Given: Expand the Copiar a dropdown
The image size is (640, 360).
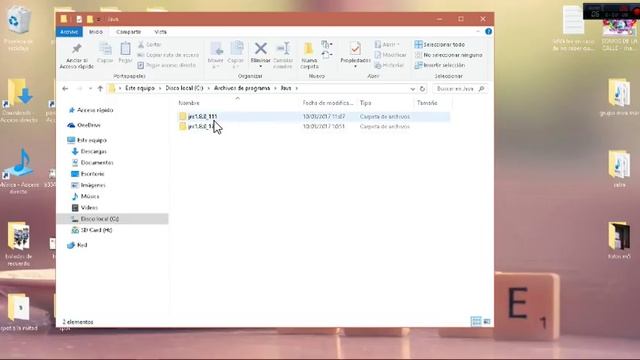Looking at the screenshot, I should click(236, 67).
